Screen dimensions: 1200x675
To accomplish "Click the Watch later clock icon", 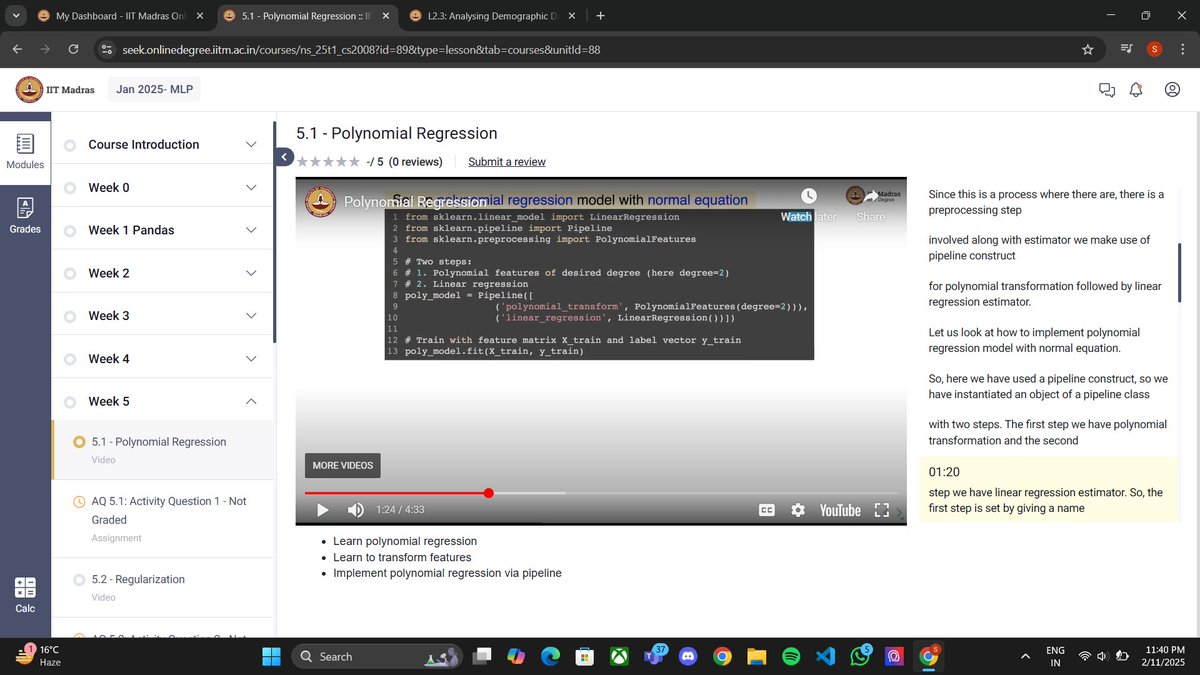I will (810, 196).
